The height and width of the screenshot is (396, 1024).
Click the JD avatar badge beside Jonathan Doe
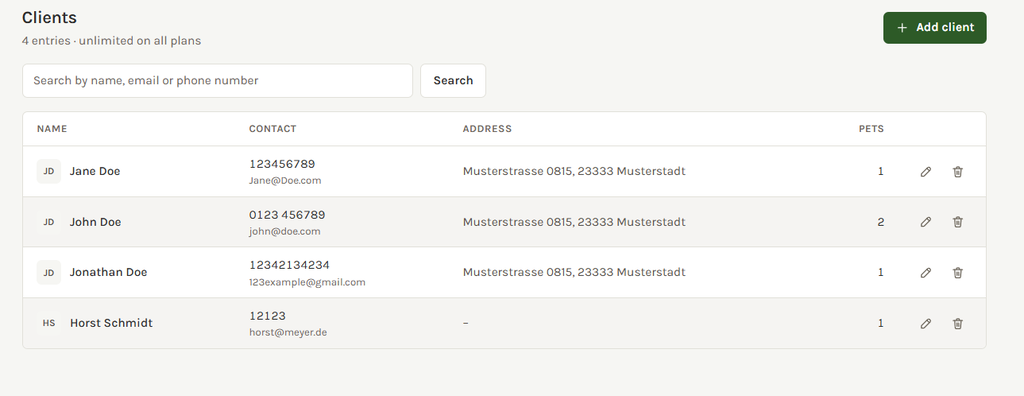(49, 272)
